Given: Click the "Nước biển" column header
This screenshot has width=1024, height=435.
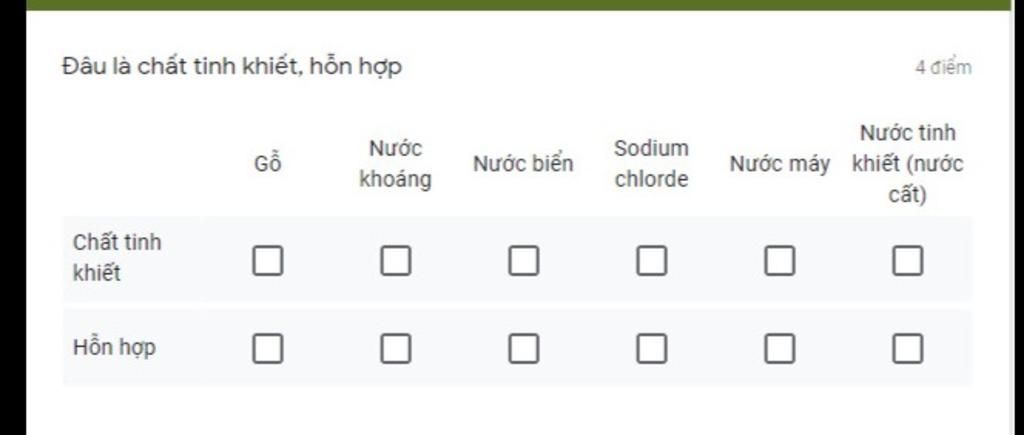Looking at the screenshot, I should 523,164.
